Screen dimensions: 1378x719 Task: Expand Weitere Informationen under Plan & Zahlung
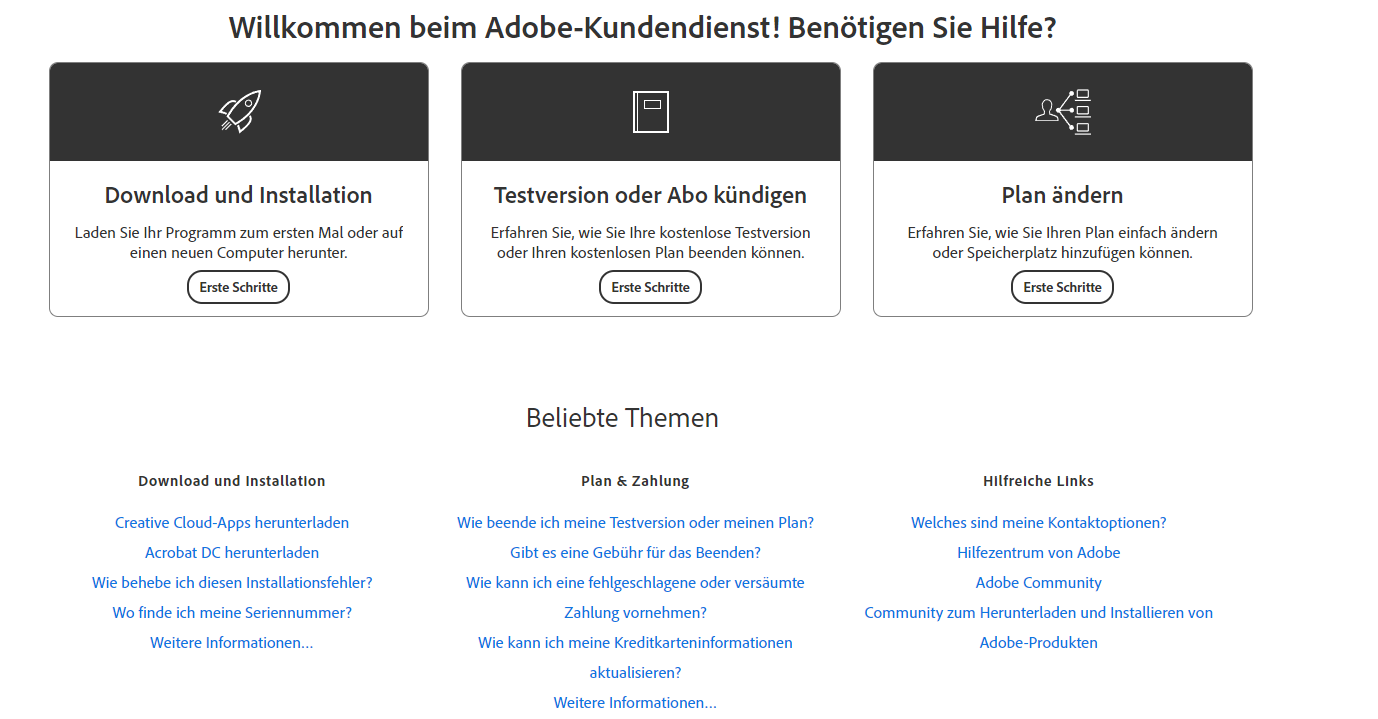635,702
